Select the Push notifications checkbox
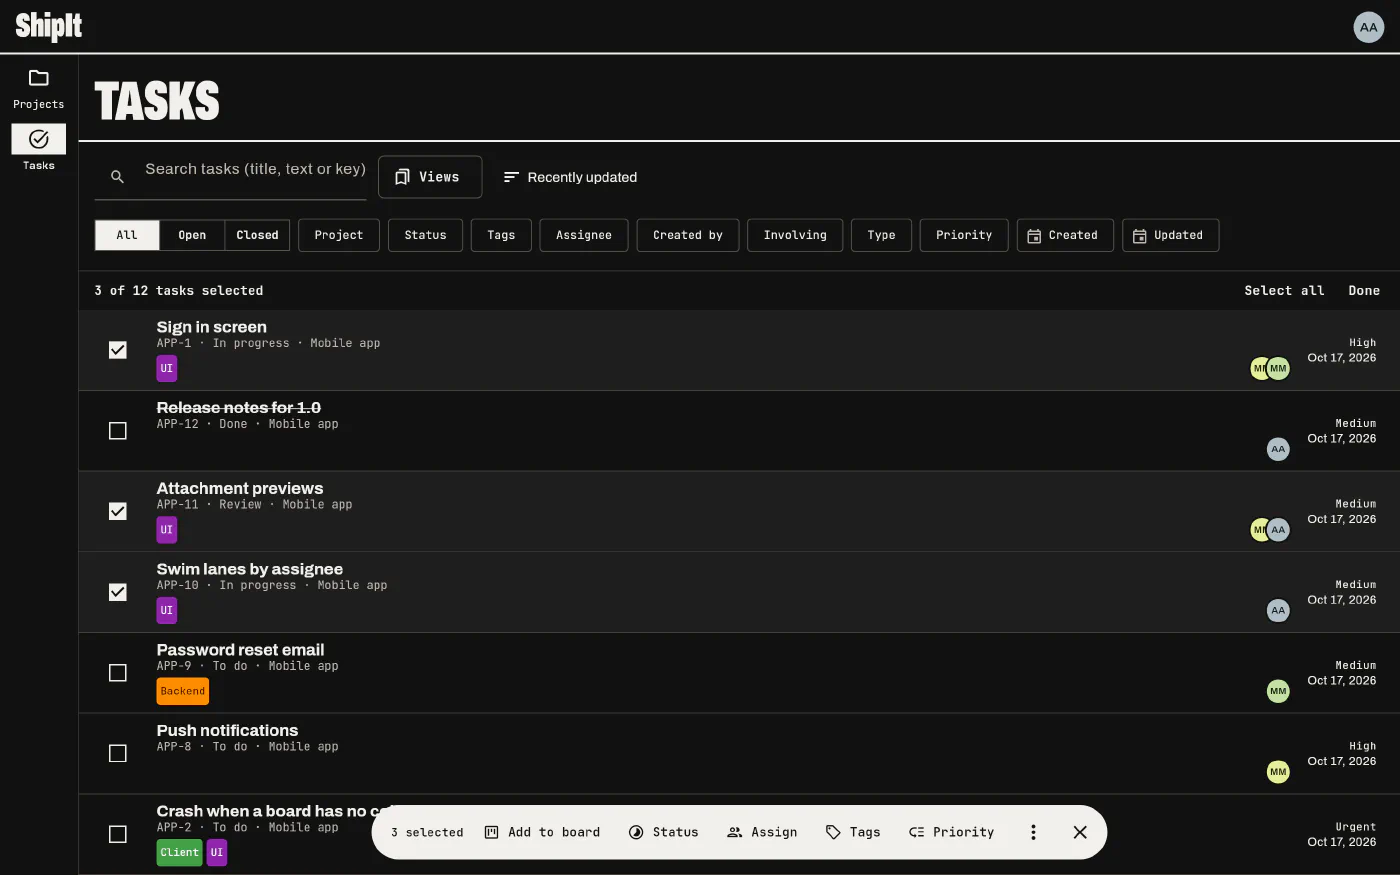The height and width of the screenshot is (875, 1400). pos(118,753)
